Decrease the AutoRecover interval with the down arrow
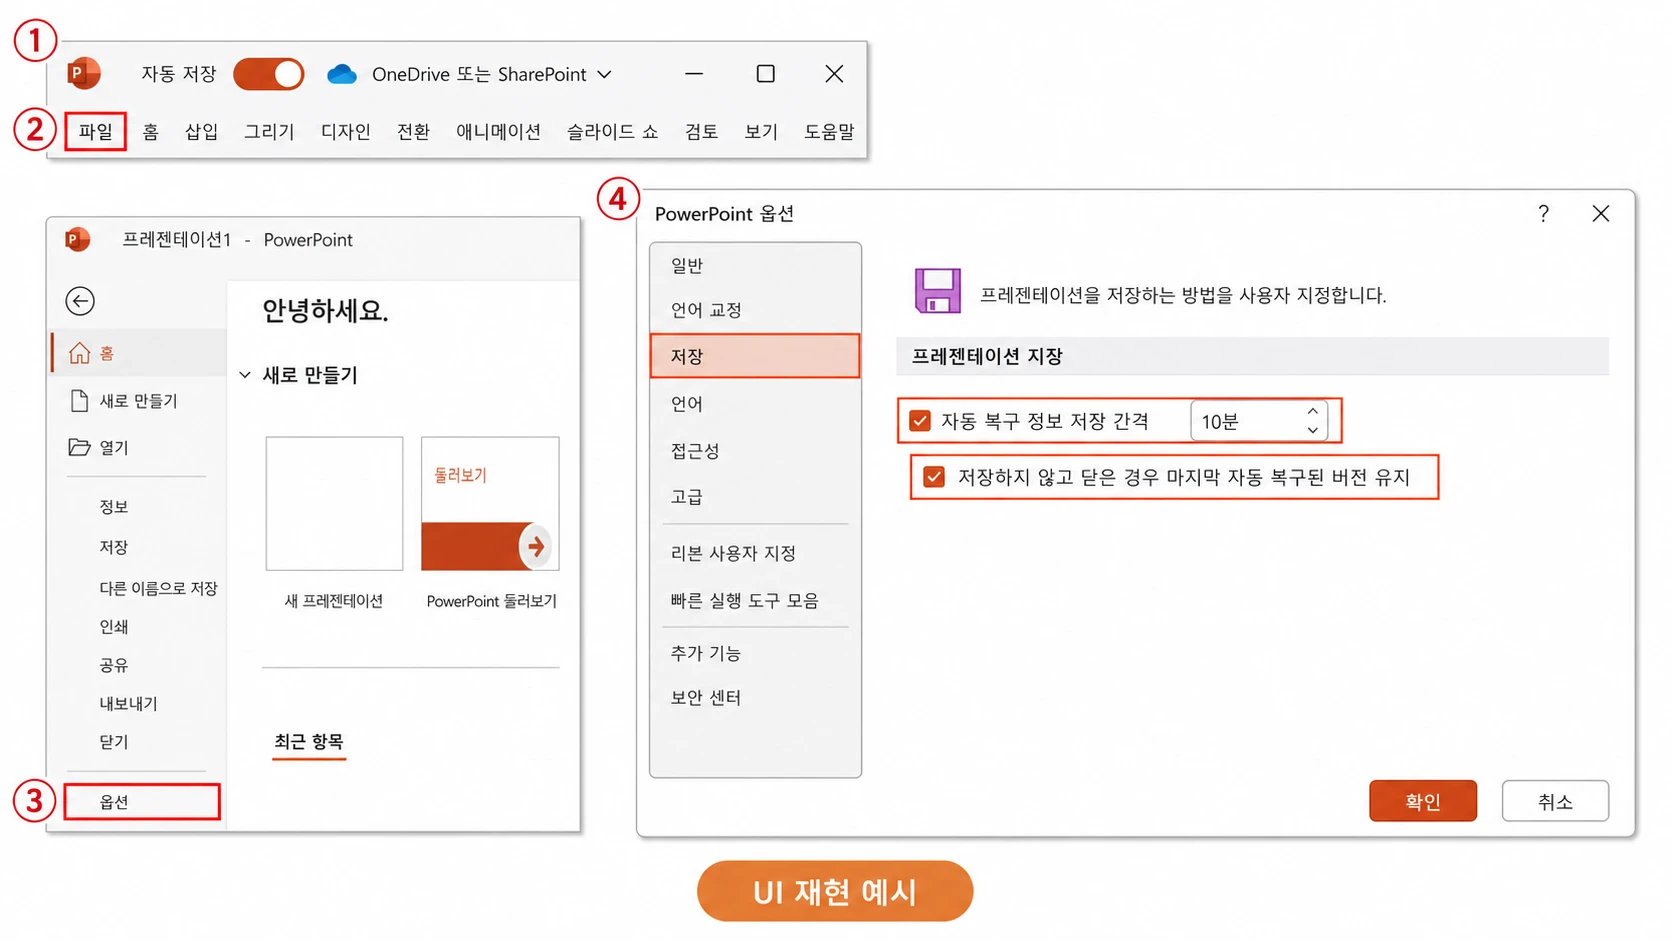The width and height of the screenshot is (1672, 941). 1312,430
